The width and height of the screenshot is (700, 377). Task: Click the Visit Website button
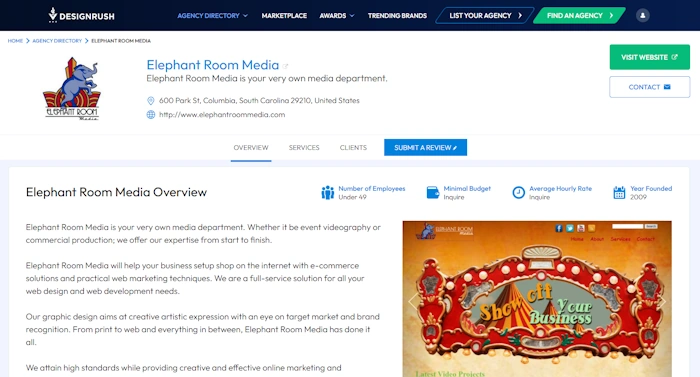[650, 57]
